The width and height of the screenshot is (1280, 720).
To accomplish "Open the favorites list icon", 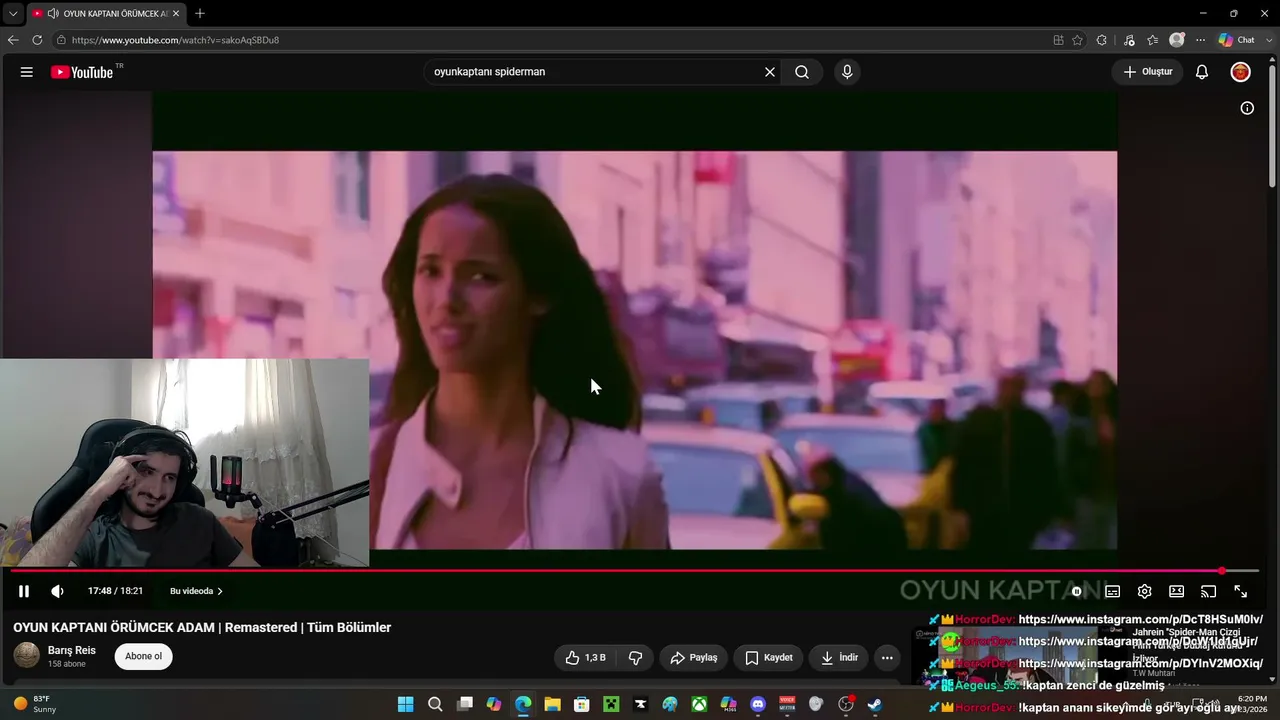I will 1152,40.
